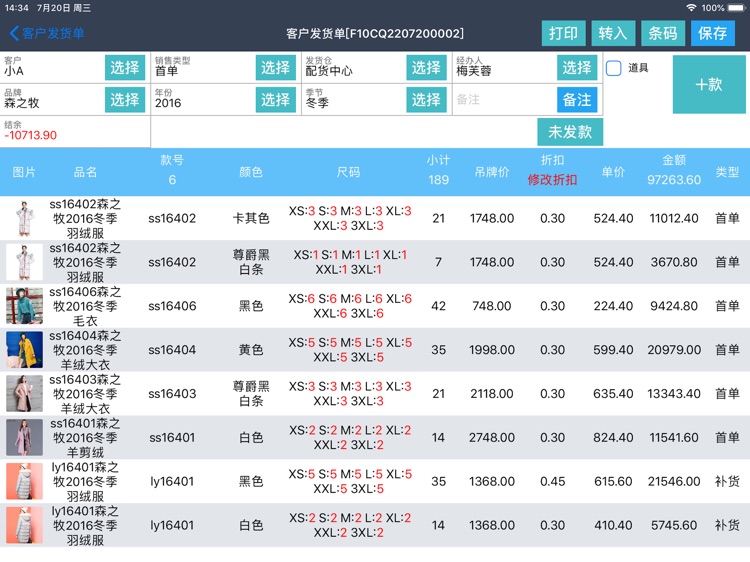The image size is (750, 562).
Task: Click the 条码 button
Action: [x=663, y=33]
